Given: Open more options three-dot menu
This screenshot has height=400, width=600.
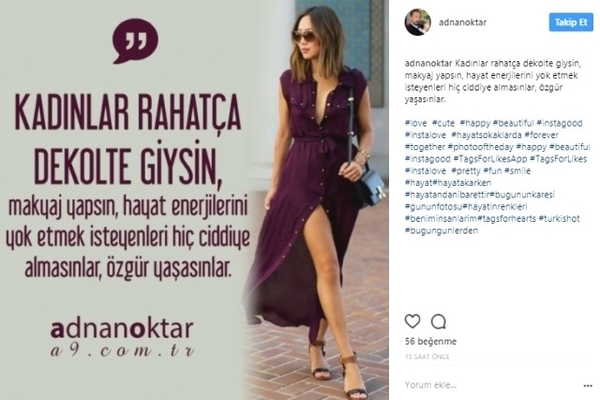Looking at the screenshot, I should tap(587, 386).
